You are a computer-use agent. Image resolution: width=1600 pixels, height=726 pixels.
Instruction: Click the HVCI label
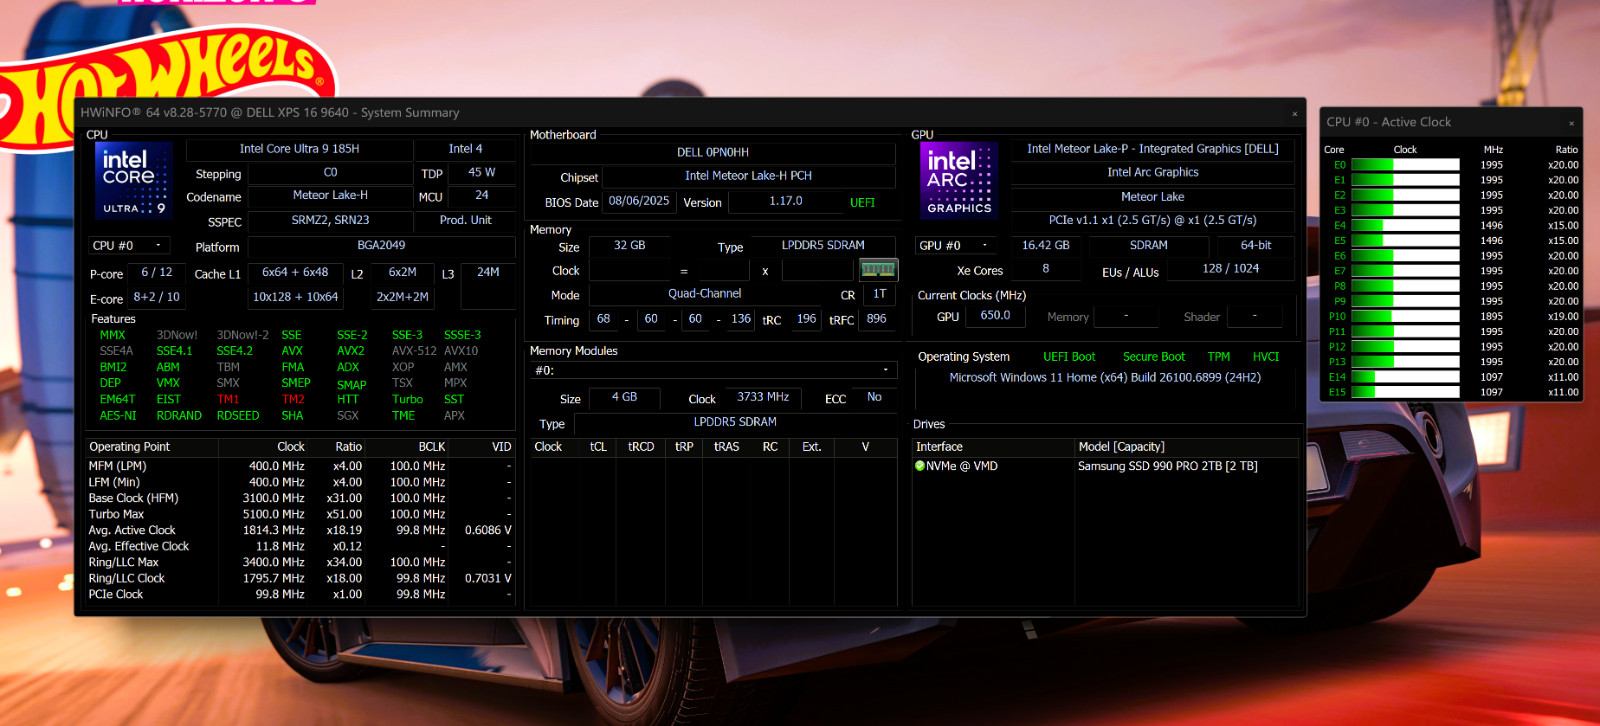1266,357
